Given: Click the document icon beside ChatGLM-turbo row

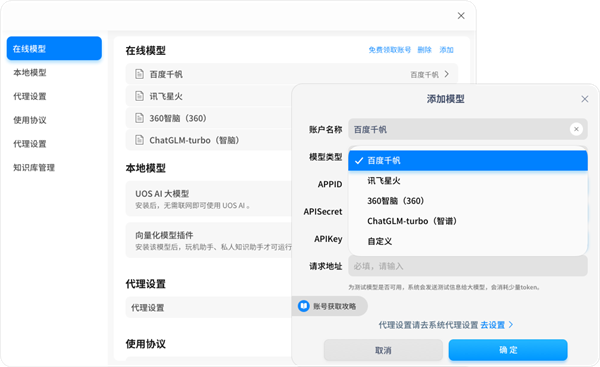Looking at the screenshot, I should point(139,140).
